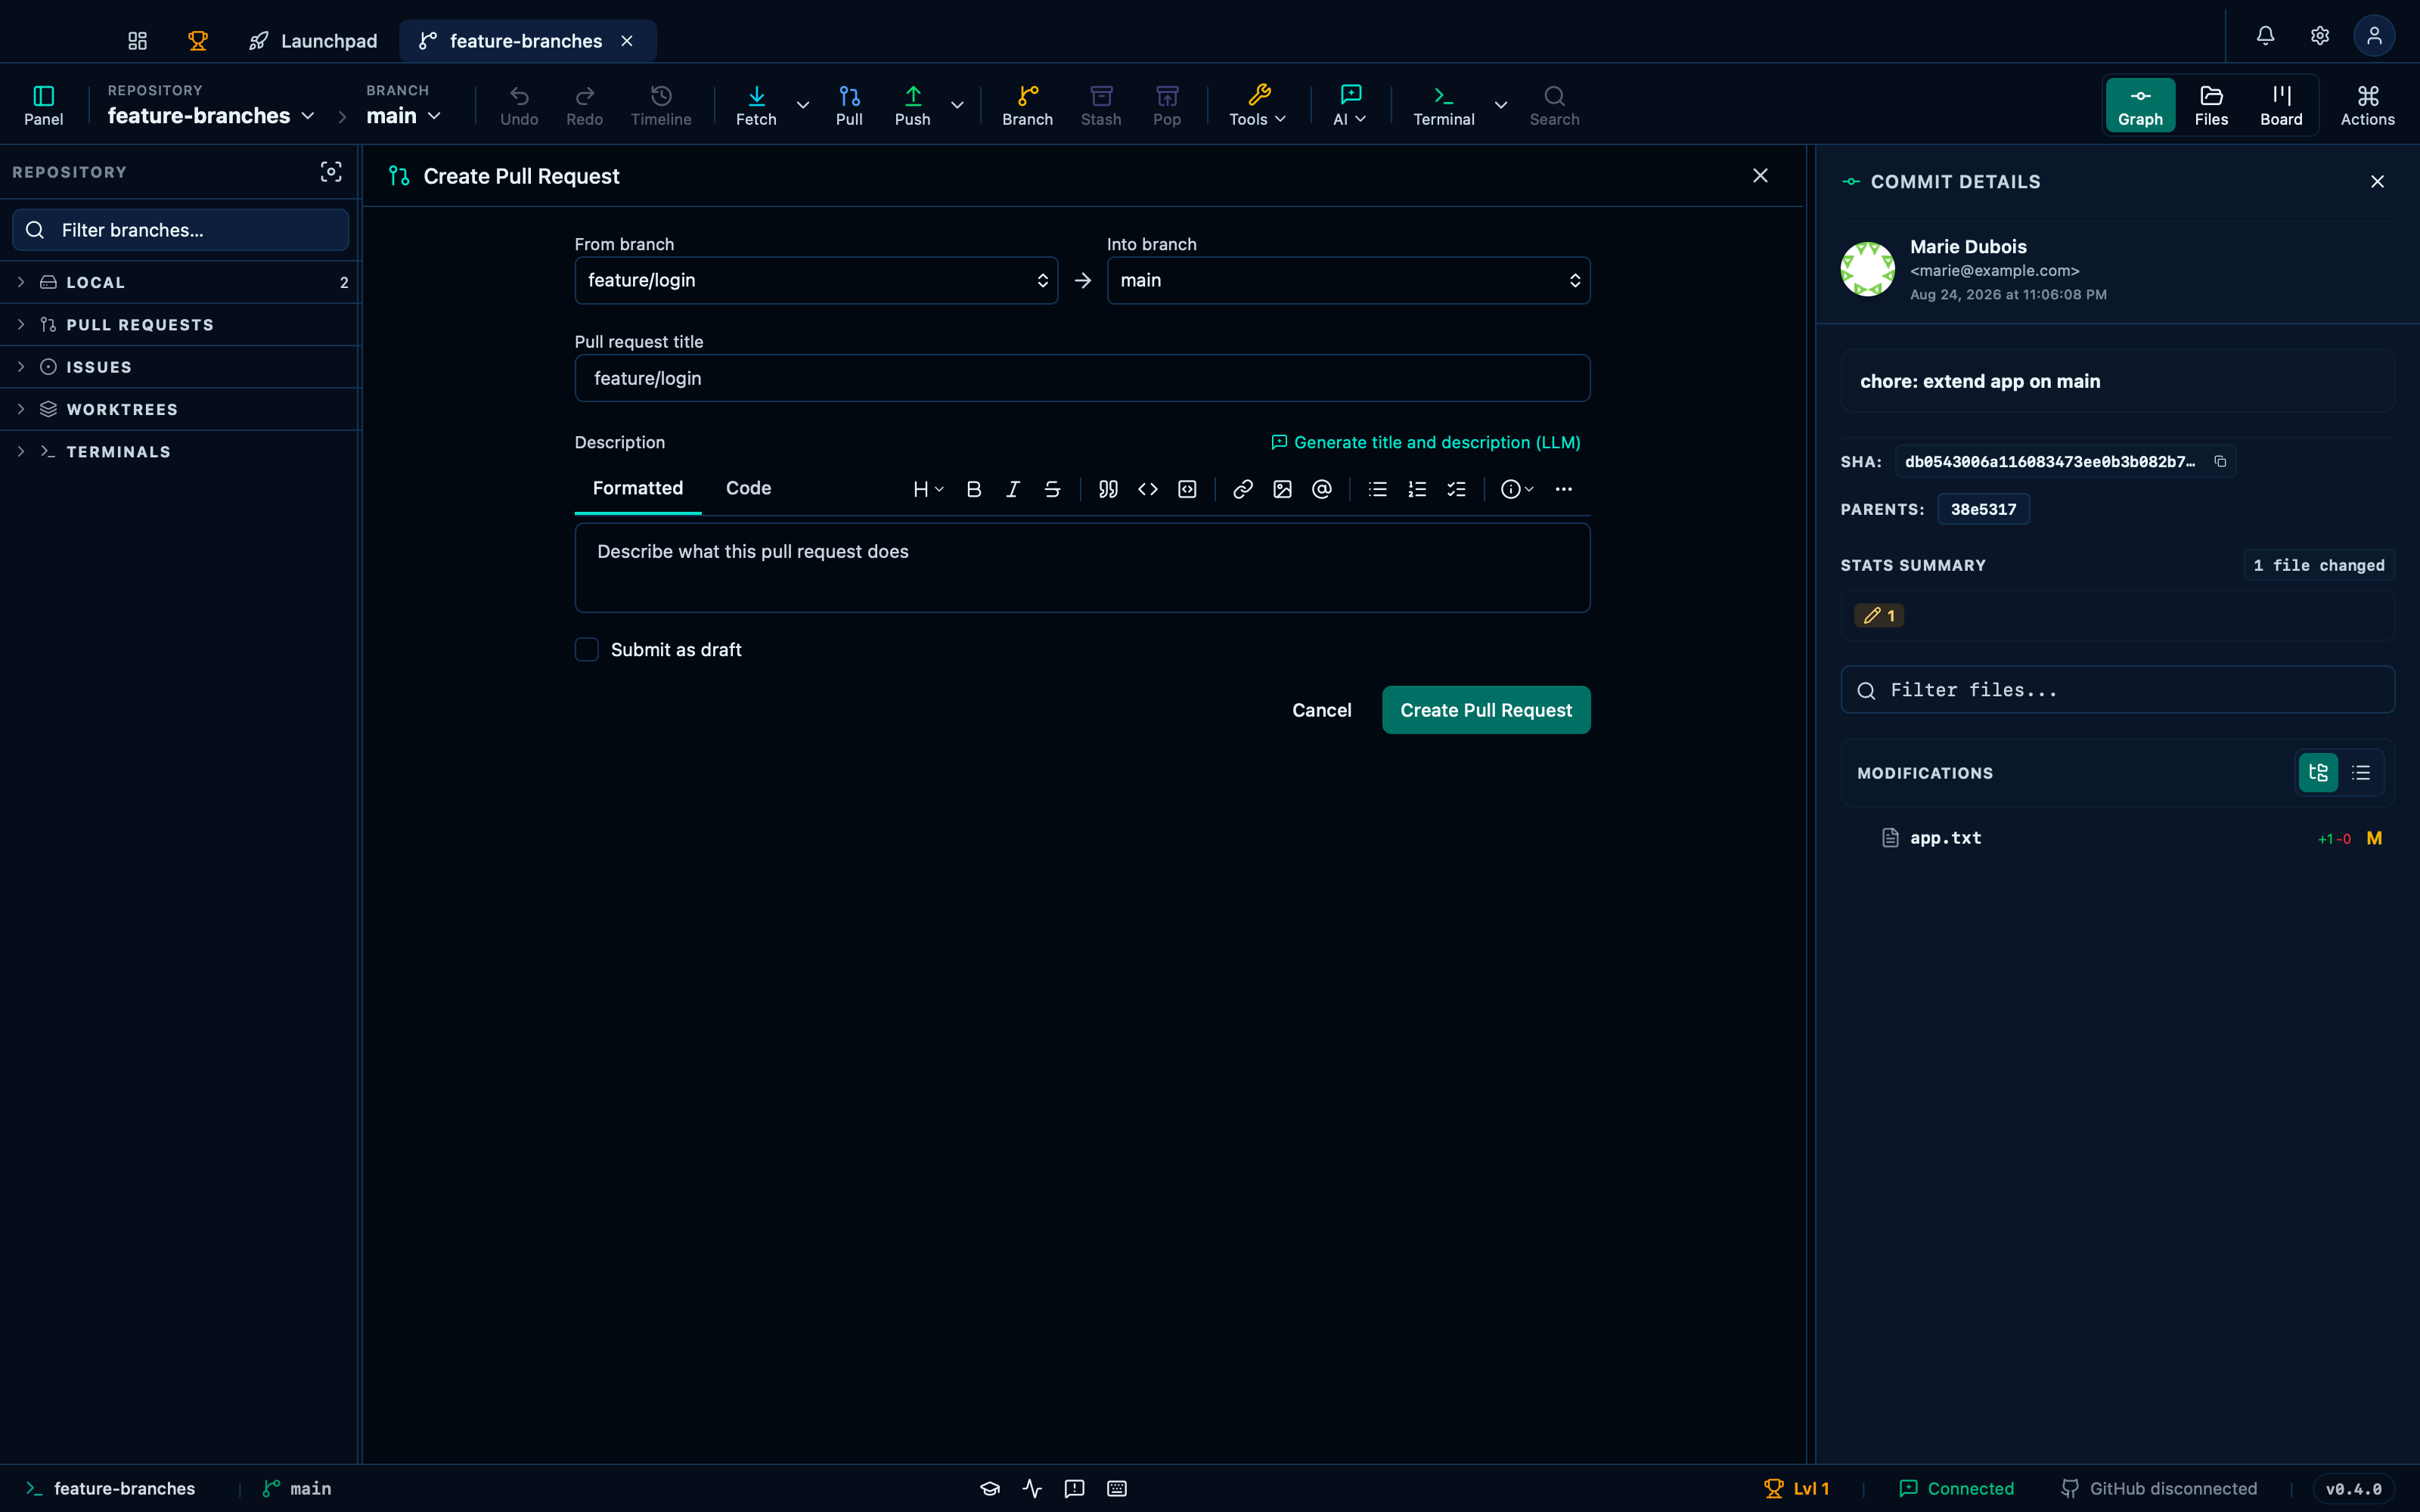Click the focus icon in Repository panel
The width and height of the screenshot is (2420, 1512).
(331, 172)
